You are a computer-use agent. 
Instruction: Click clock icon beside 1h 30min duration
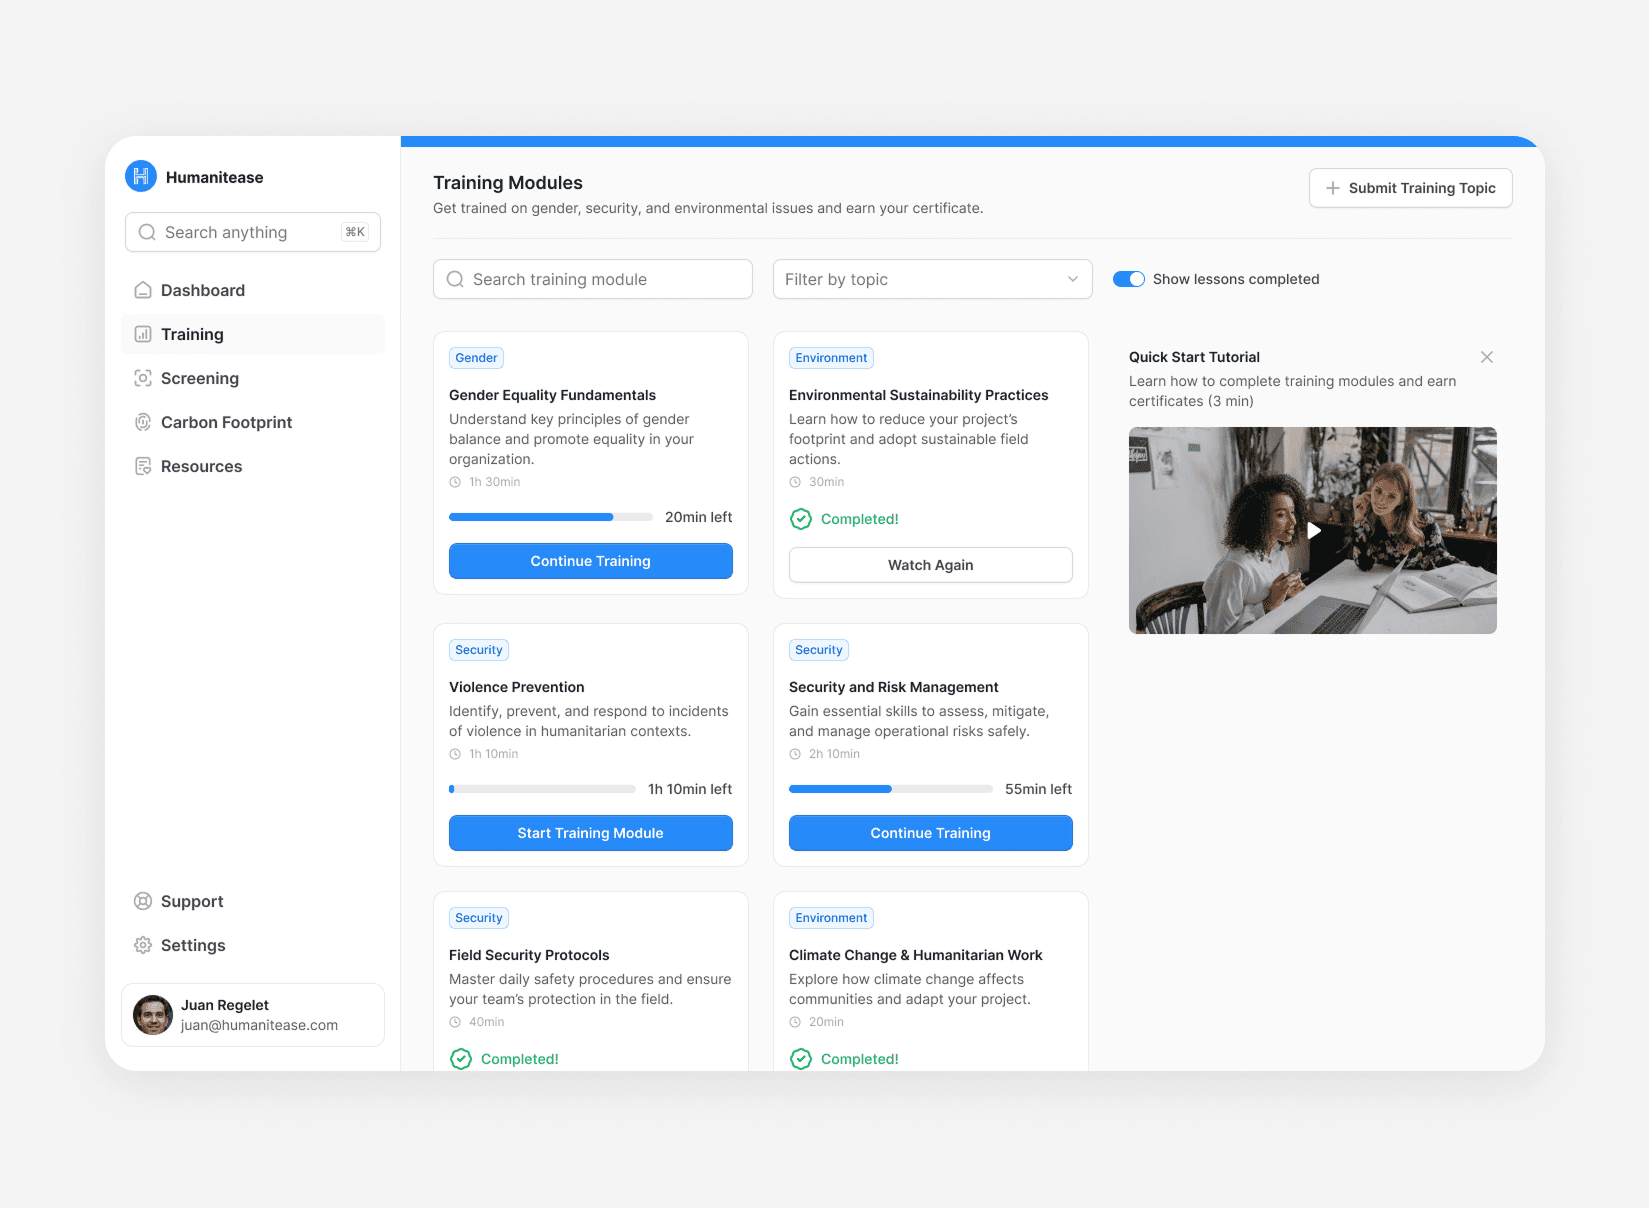(455, 482)
